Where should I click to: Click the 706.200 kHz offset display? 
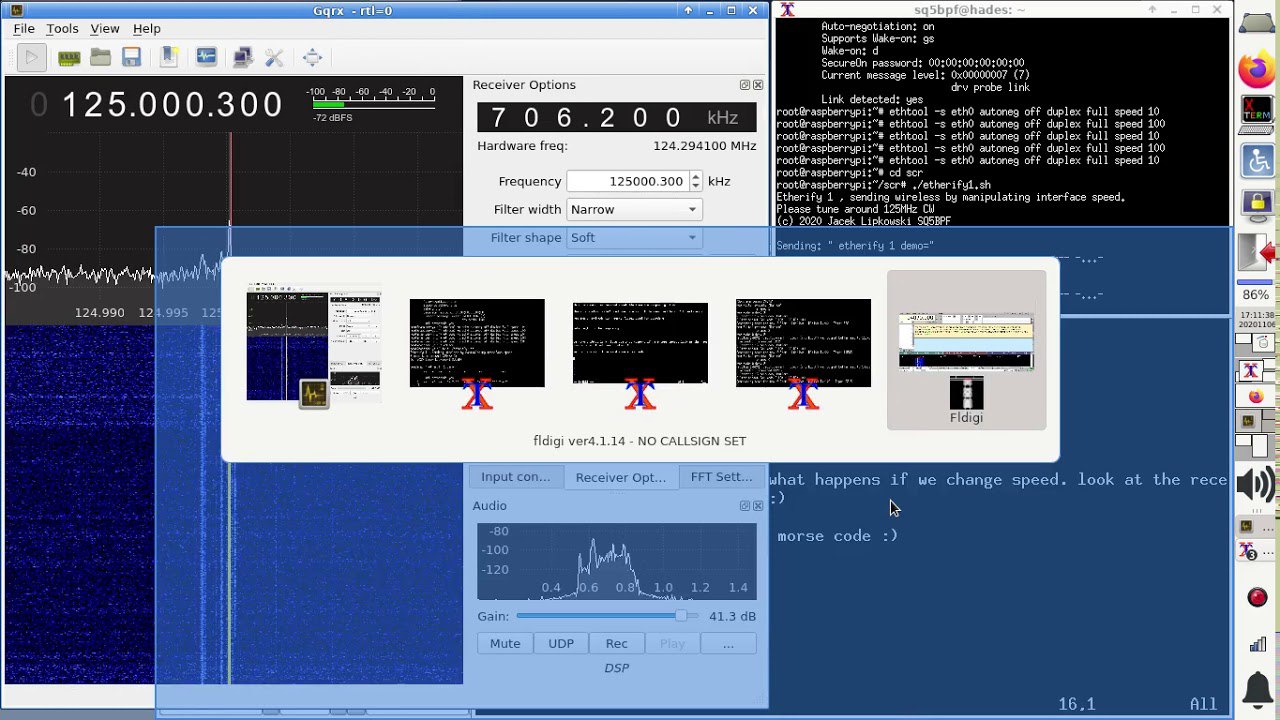617,117
